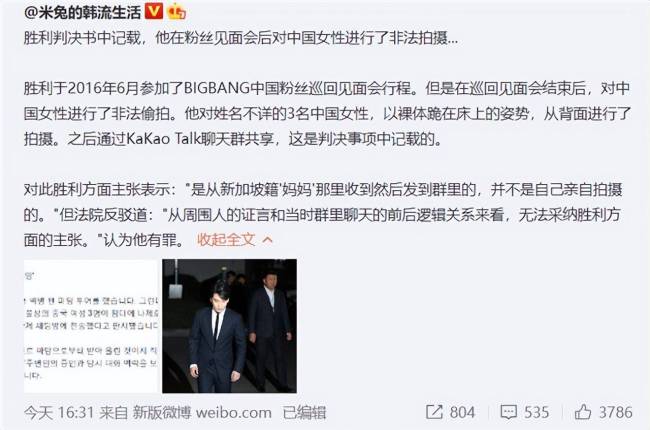Click the 已编辑 edited label

coord(305,413)
